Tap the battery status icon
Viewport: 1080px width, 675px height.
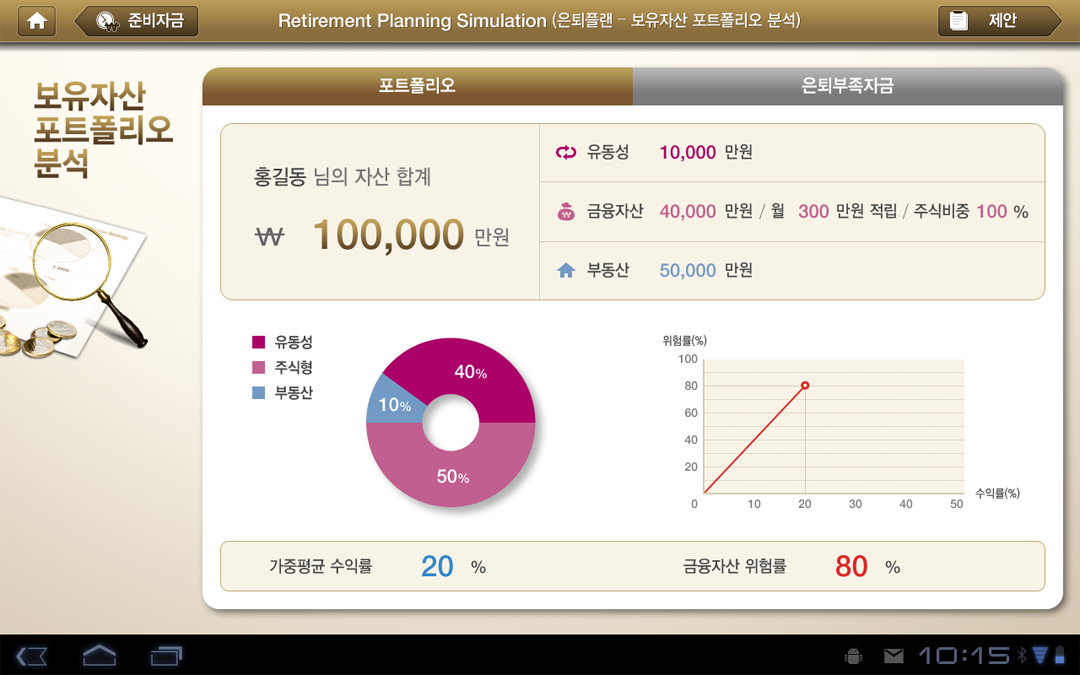(x=1060, y=656)
